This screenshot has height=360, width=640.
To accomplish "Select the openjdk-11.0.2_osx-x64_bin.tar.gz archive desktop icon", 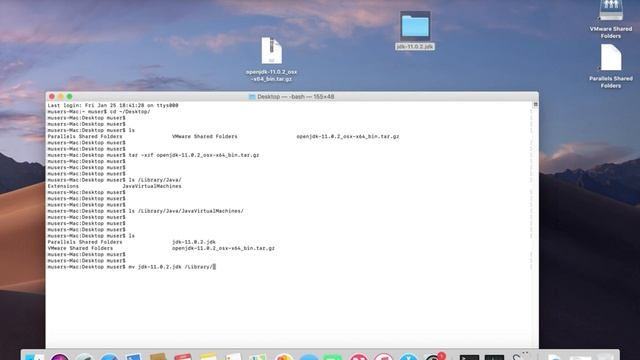I will click(271, 51).
